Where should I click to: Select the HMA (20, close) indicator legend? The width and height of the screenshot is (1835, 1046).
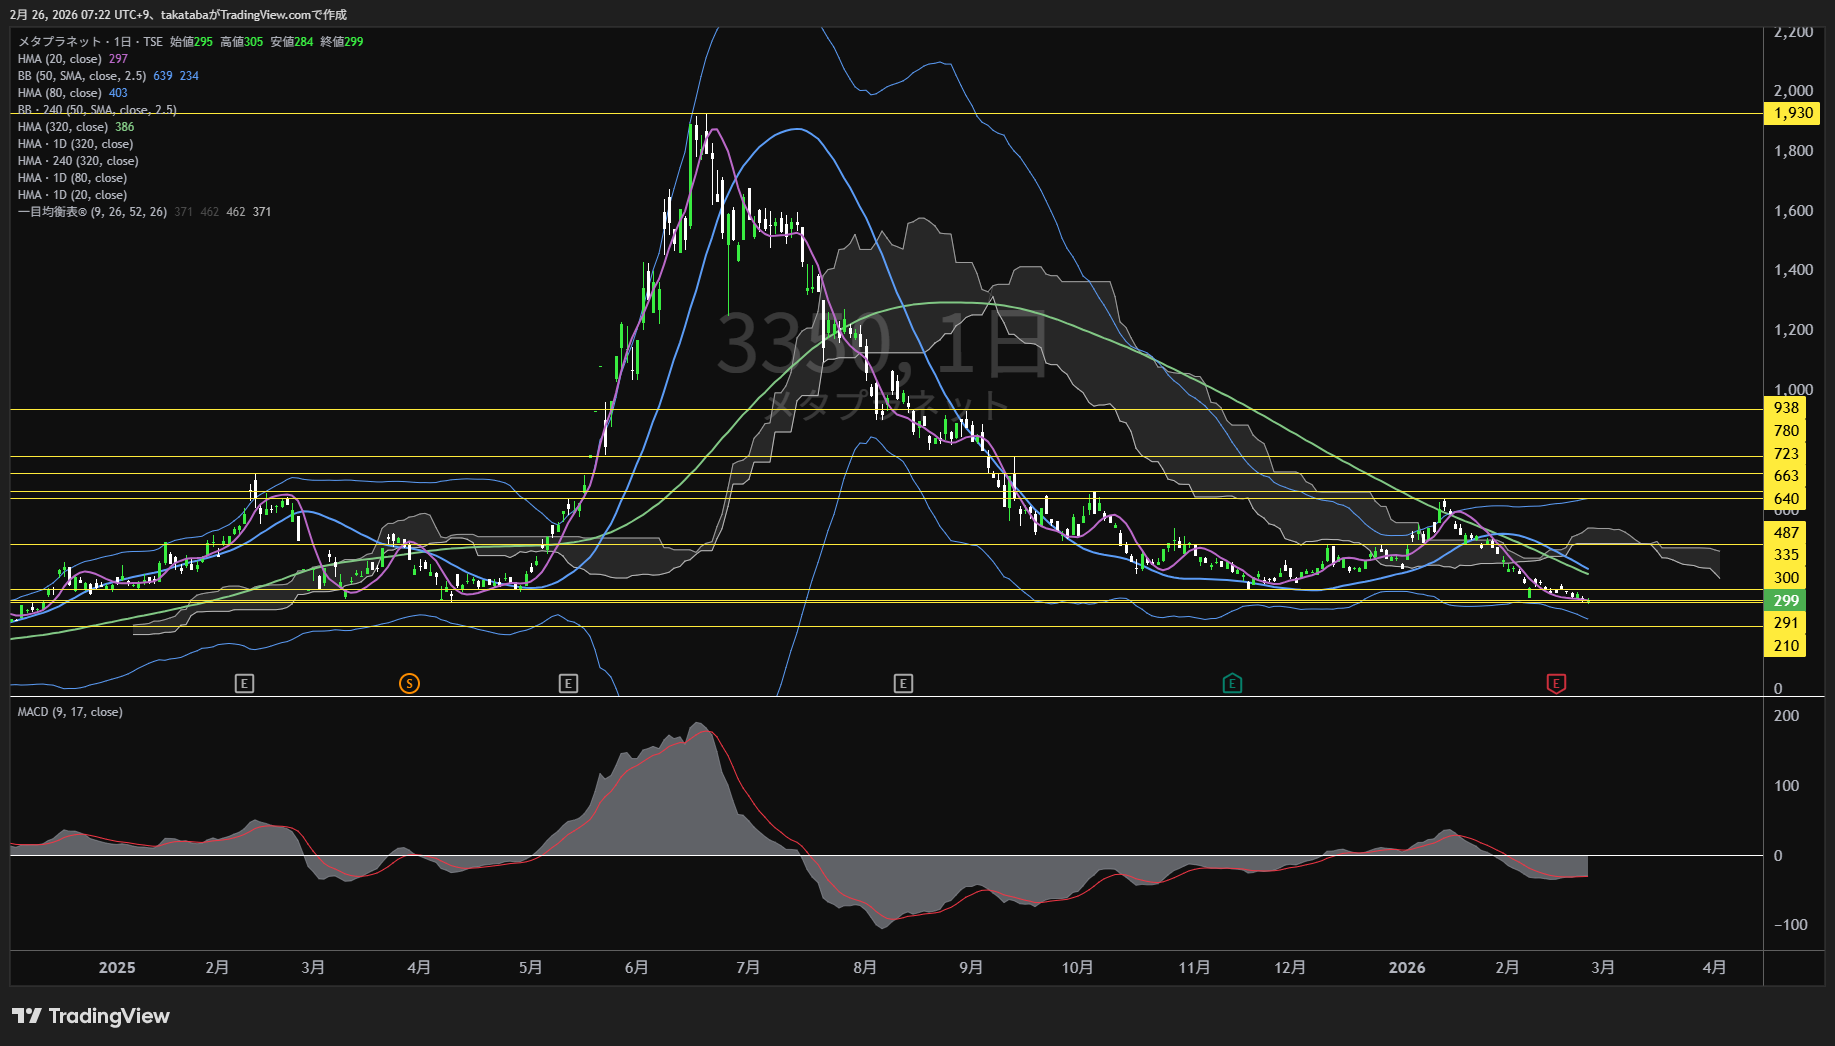[x=60, y=59]
